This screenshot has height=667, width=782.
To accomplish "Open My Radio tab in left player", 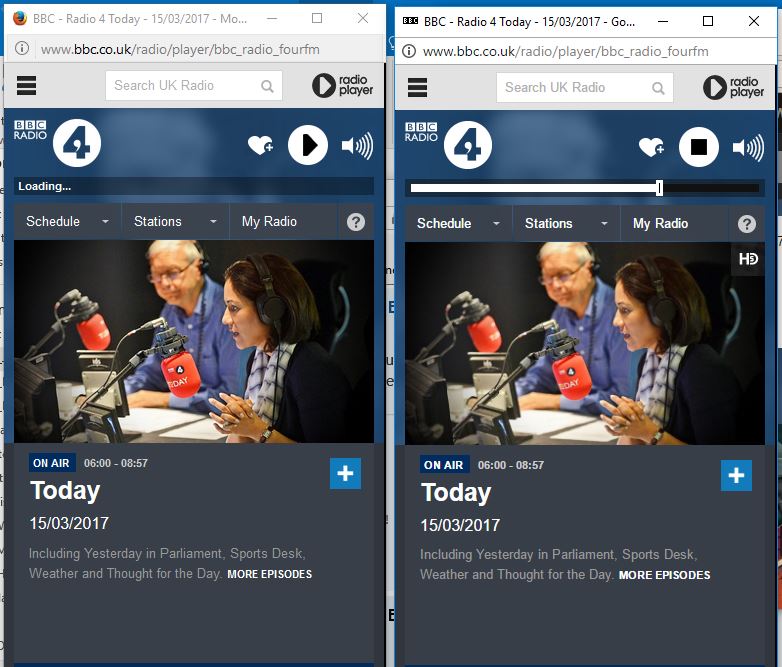I will pyautogui.click(x=269, y=222).
